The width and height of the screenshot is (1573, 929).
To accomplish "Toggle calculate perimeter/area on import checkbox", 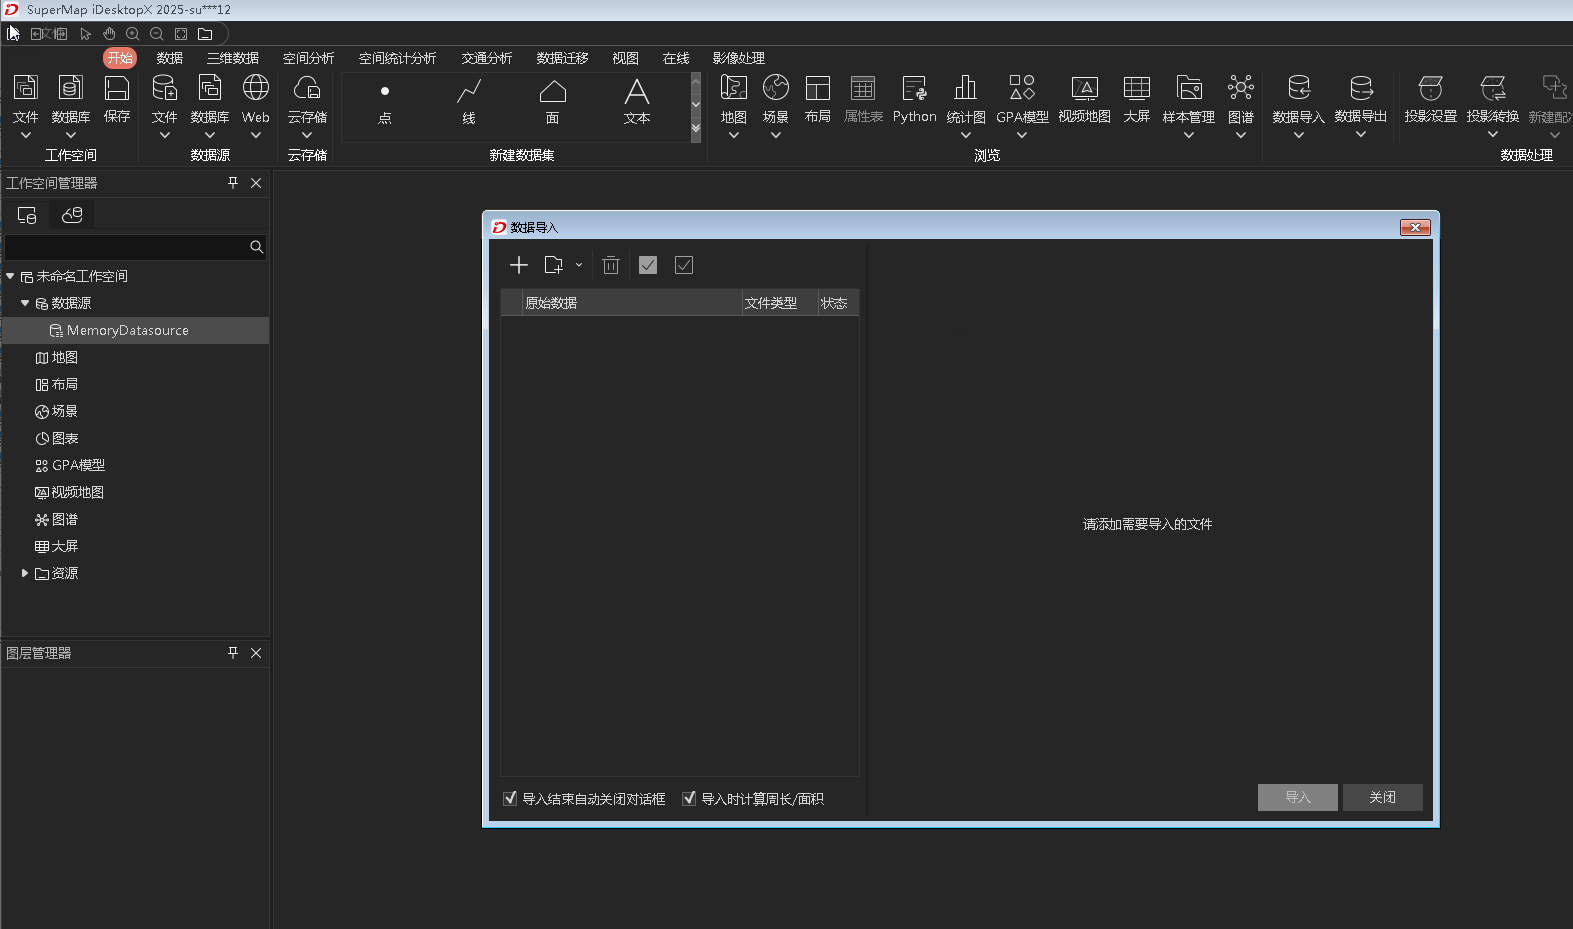I will (x=689, y=798).
